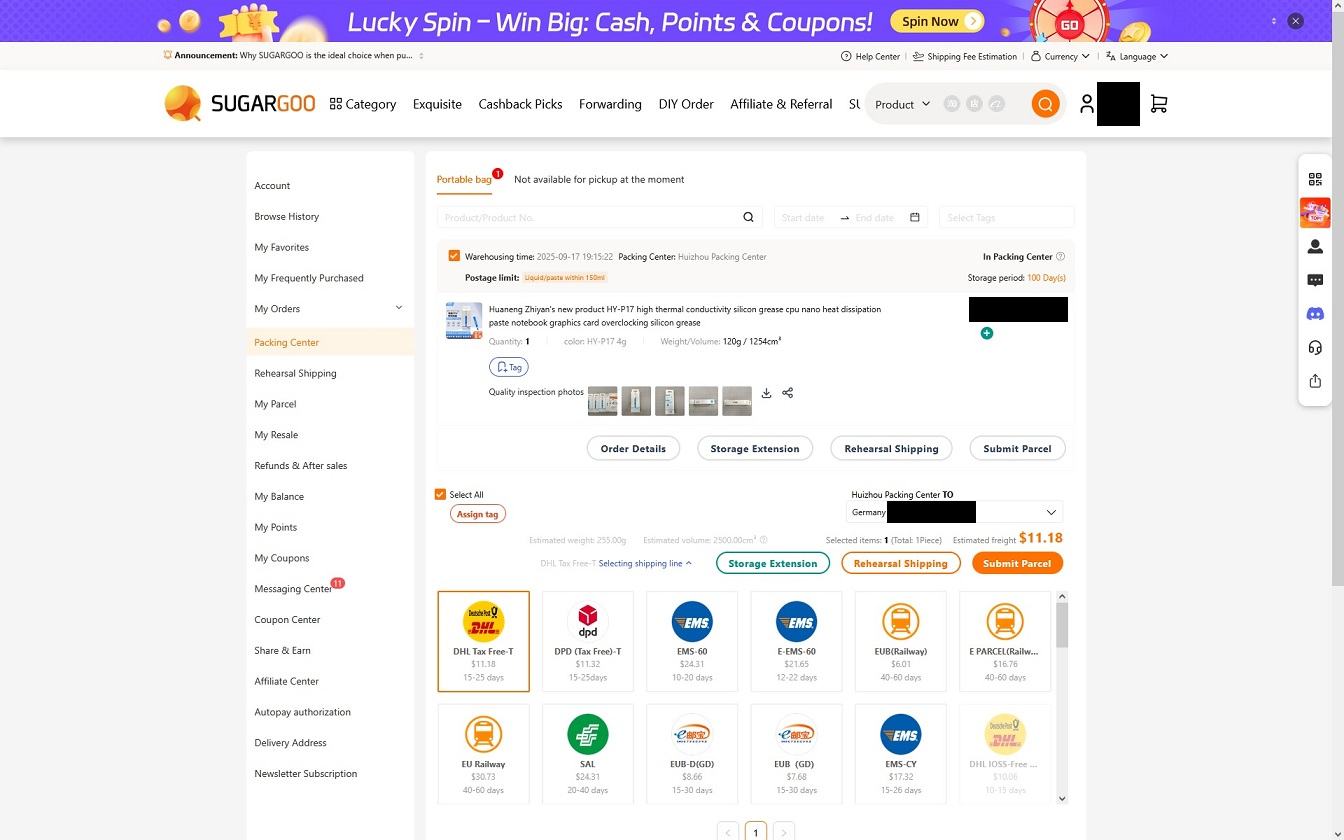
Task: Open the first quality inspection photo
Action: coord(602,401)
